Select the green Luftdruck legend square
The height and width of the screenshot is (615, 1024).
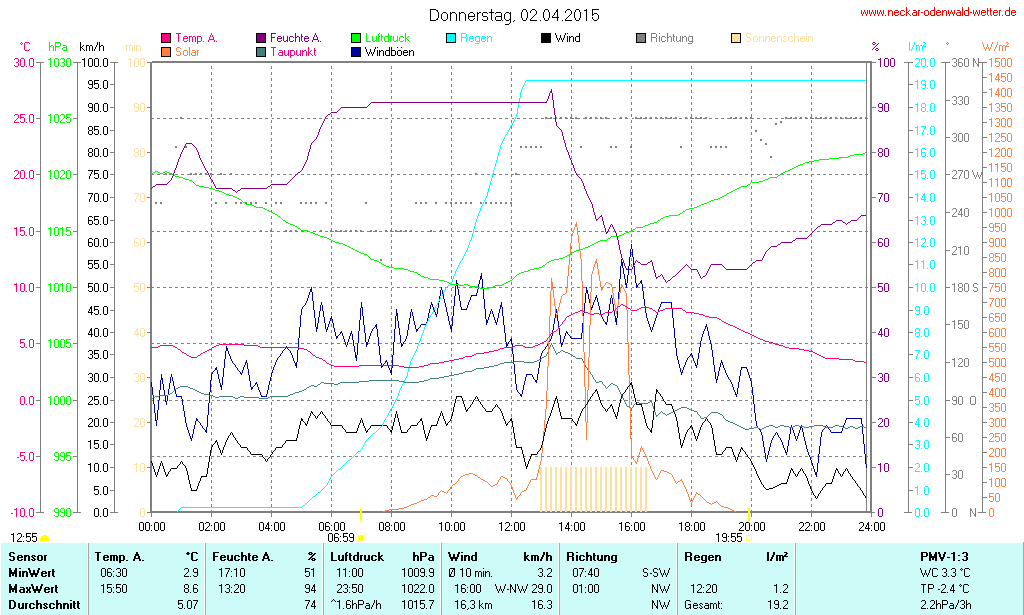click(x=357, y=38)
